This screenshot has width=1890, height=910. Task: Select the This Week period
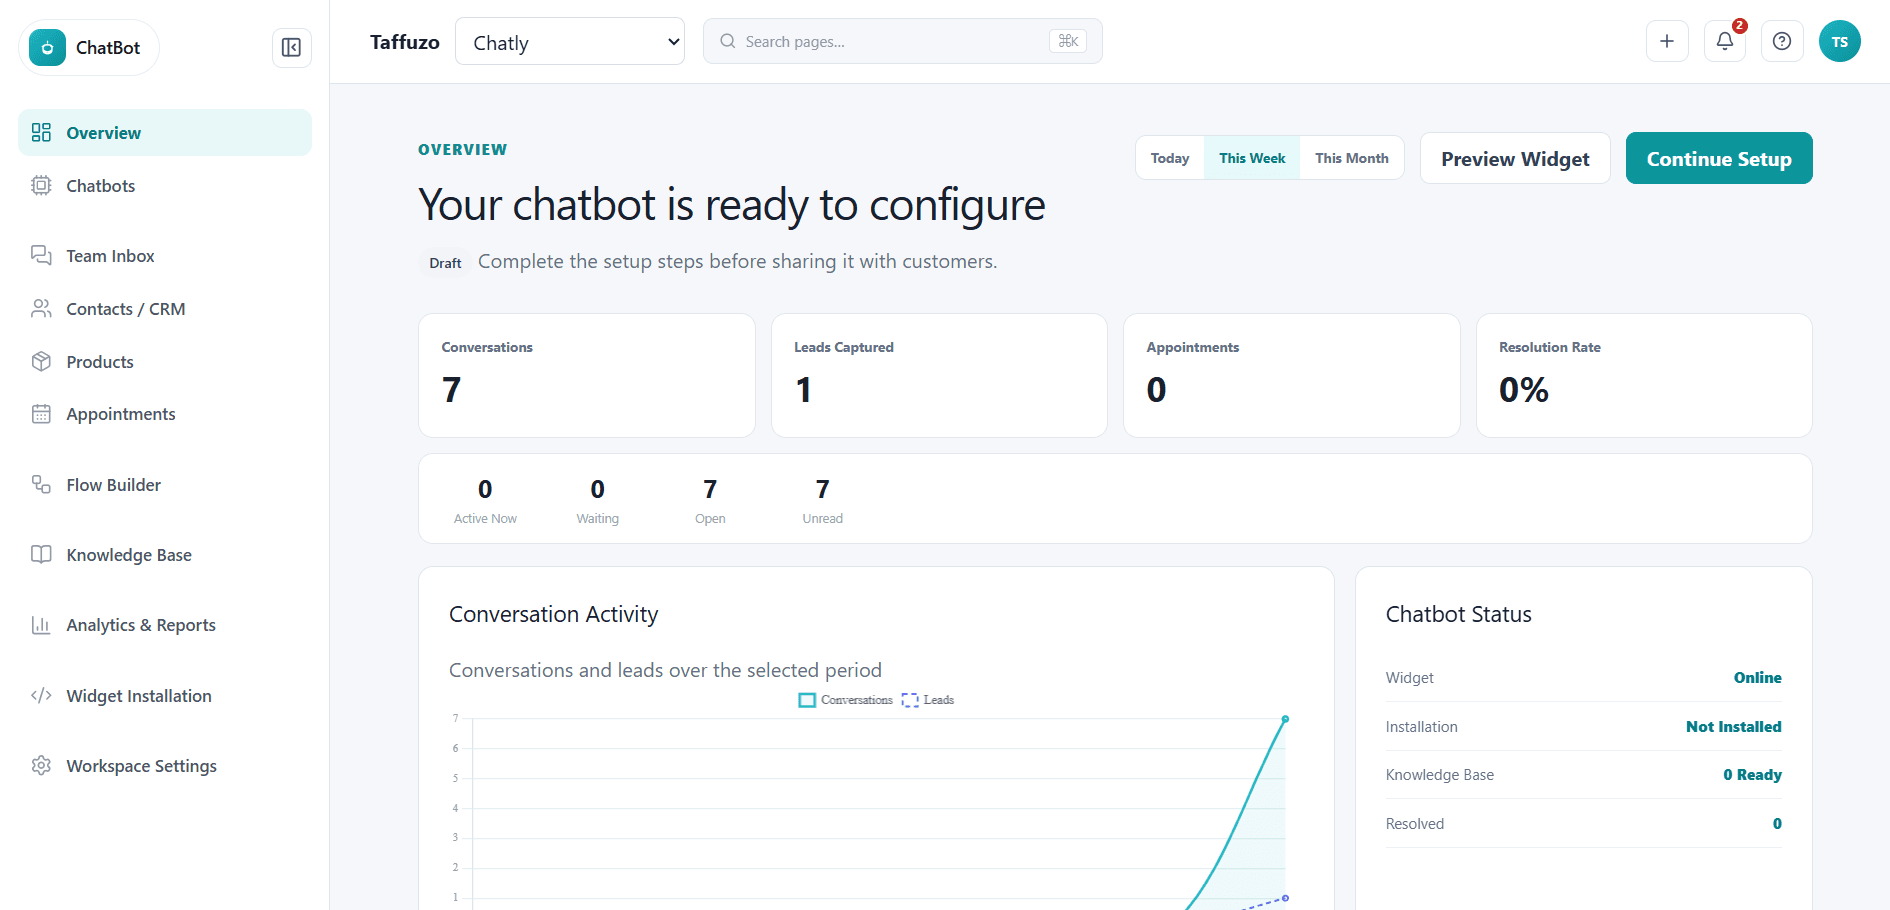[1252, 158]
